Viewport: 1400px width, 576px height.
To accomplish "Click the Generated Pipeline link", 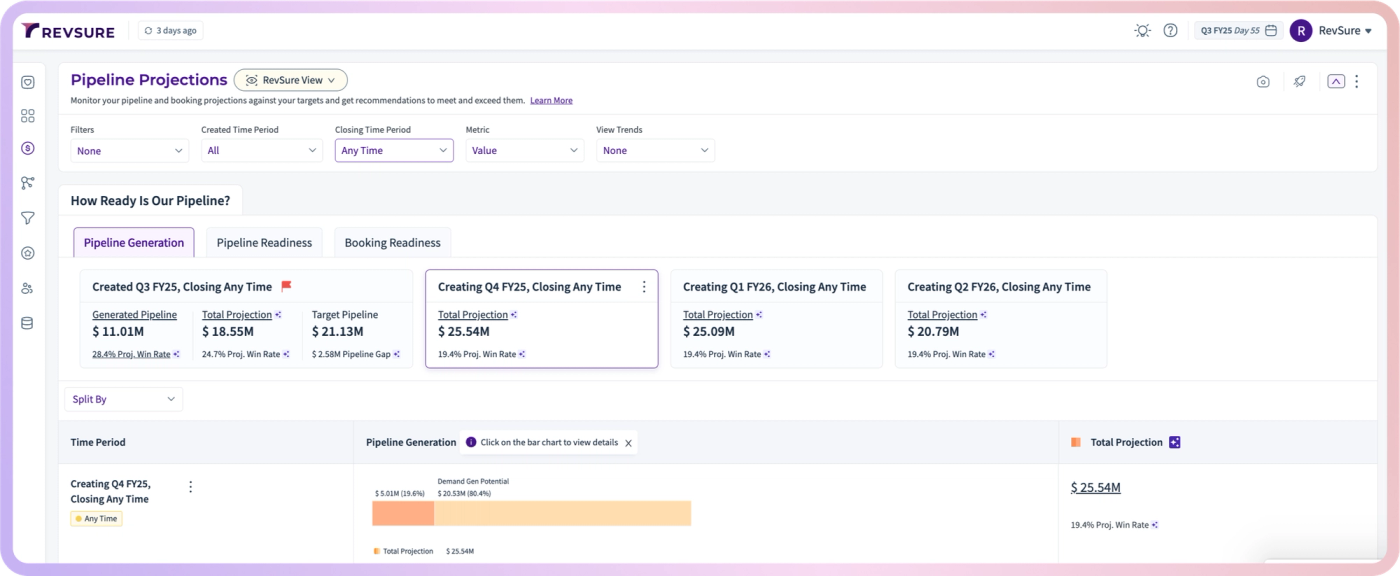I will click(134, 314).
